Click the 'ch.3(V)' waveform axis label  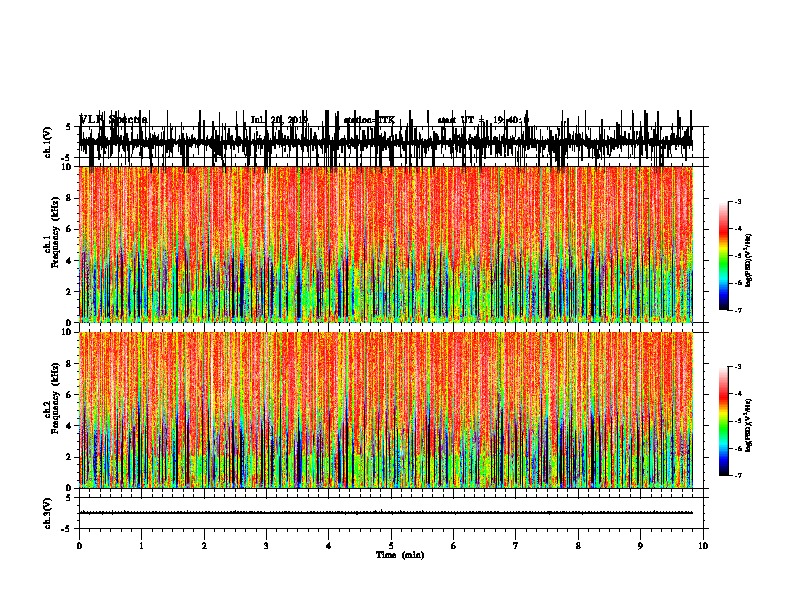(47, 513)
